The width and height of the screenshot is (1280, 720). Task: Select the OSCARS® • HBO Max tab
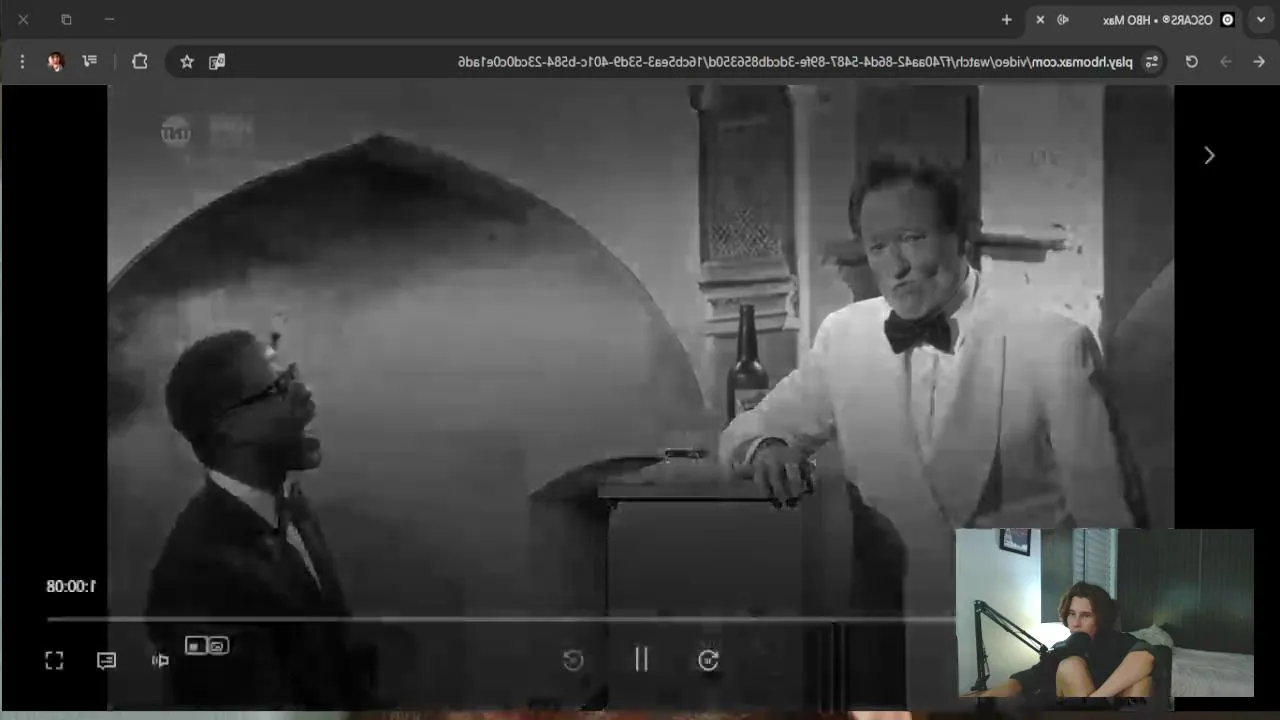1136,19
